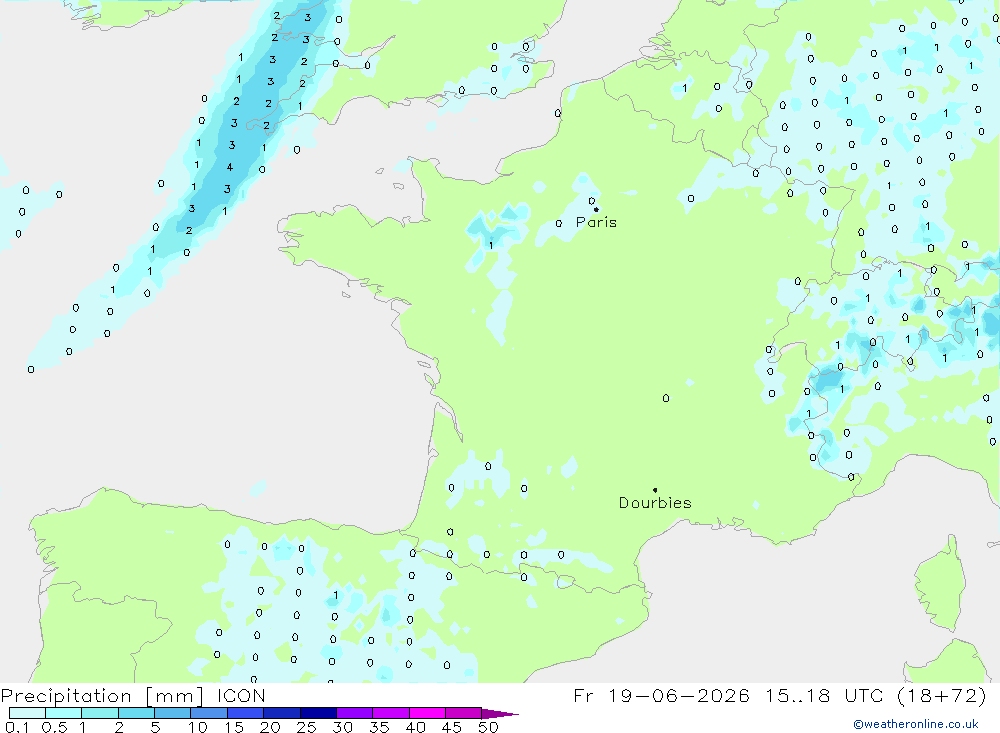The height and width of the screenshot is (733, 1000).
Task: Click the legend value label '50'
Action: click(488, 727)
